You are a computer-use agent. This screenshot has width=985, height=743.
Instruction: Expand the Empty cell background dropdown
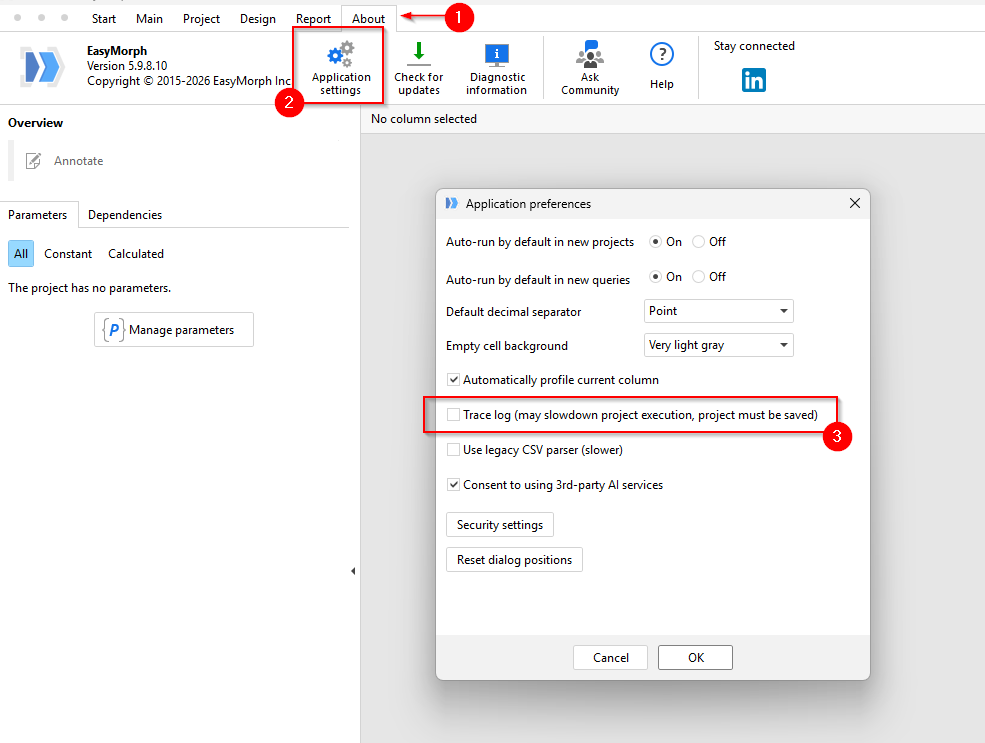719,346
